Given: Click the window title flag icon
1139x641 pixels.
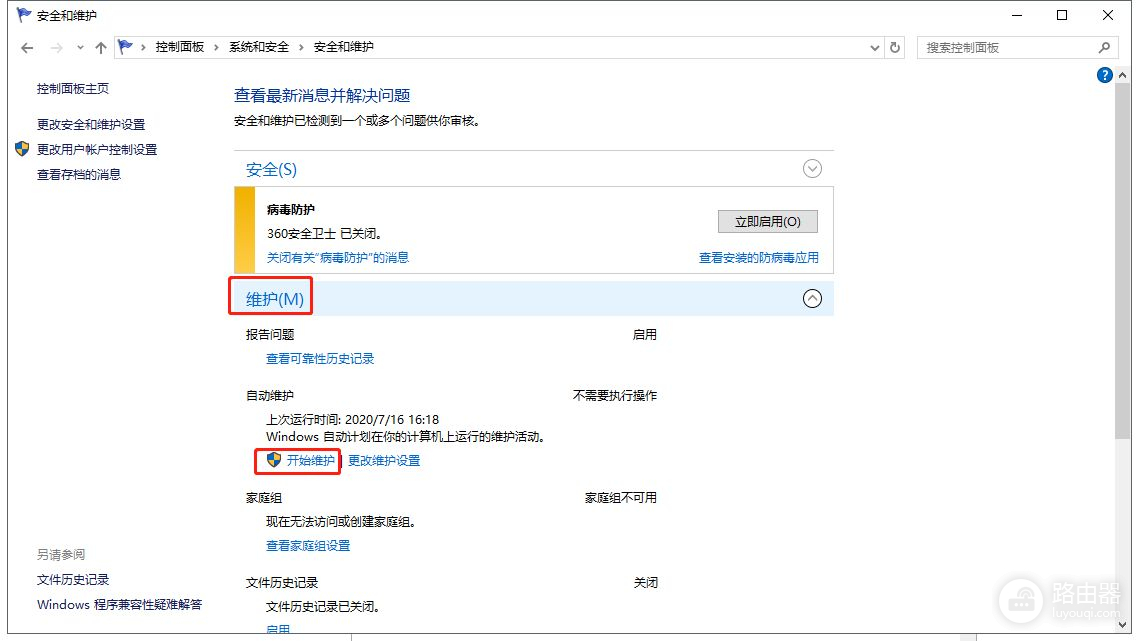Looking at the screenshot, I should click(23, 15).
